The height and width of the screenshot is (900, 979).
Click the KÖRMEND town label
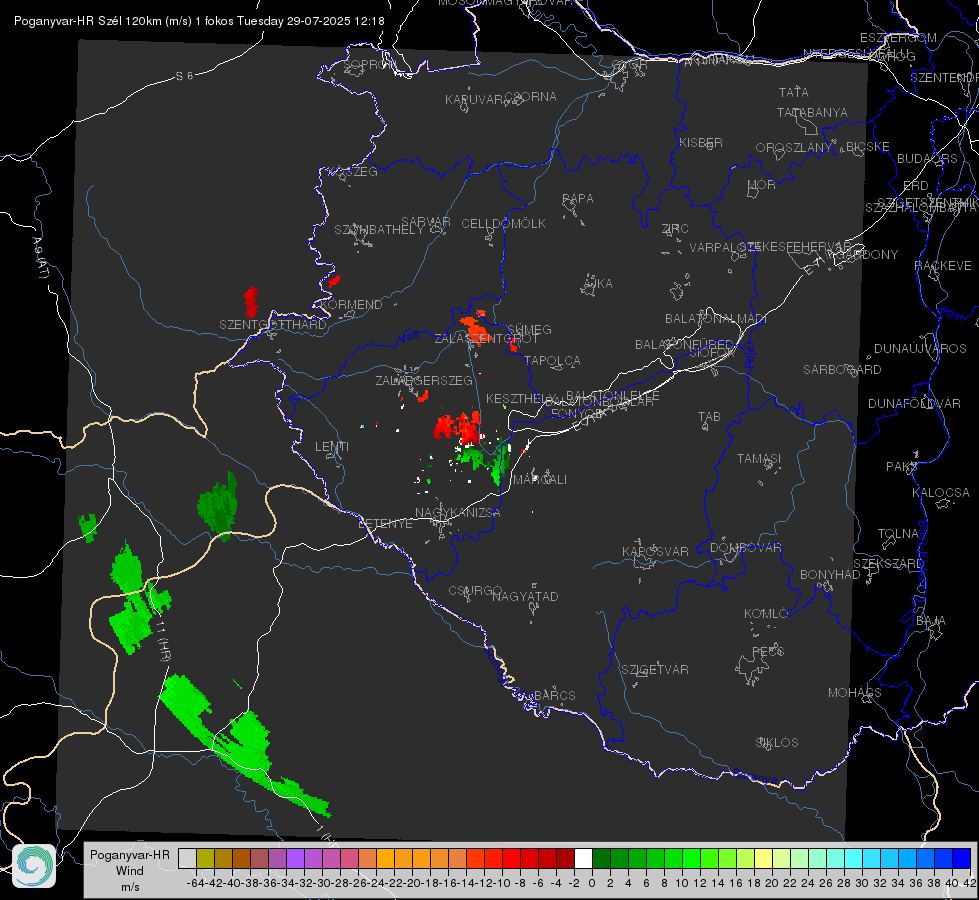pos(351,305)
